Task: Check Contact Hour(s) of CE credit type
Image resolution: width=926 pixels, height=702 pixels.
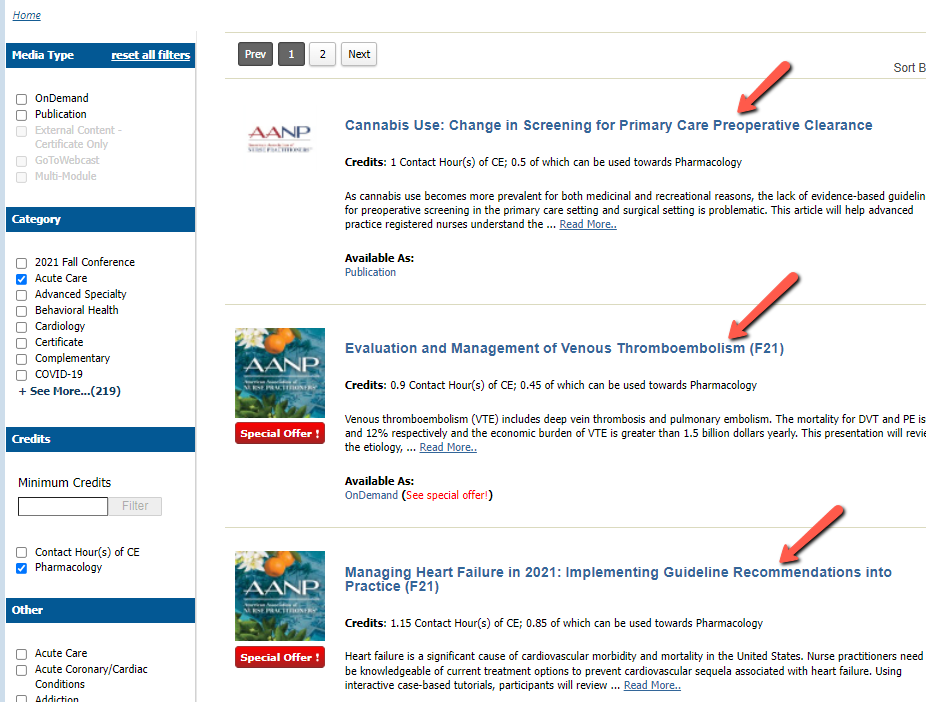Action: [x=21, y=553]
